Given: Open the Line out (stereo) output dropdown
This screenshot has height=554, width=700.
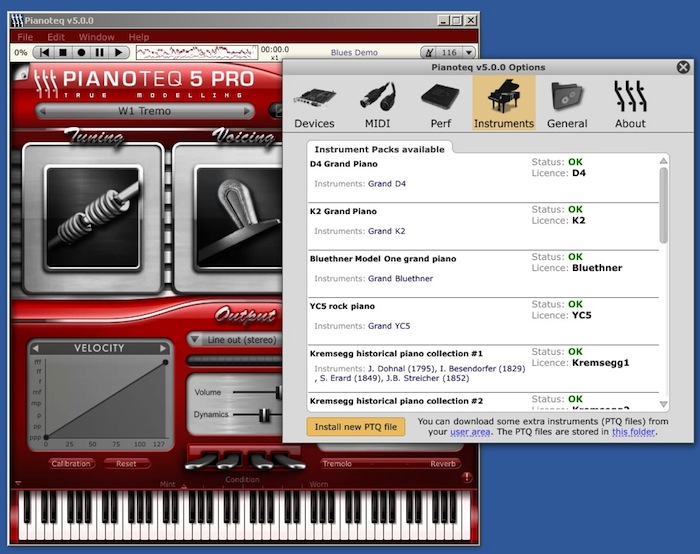Looking at the screenshot, I should point(235,340).
